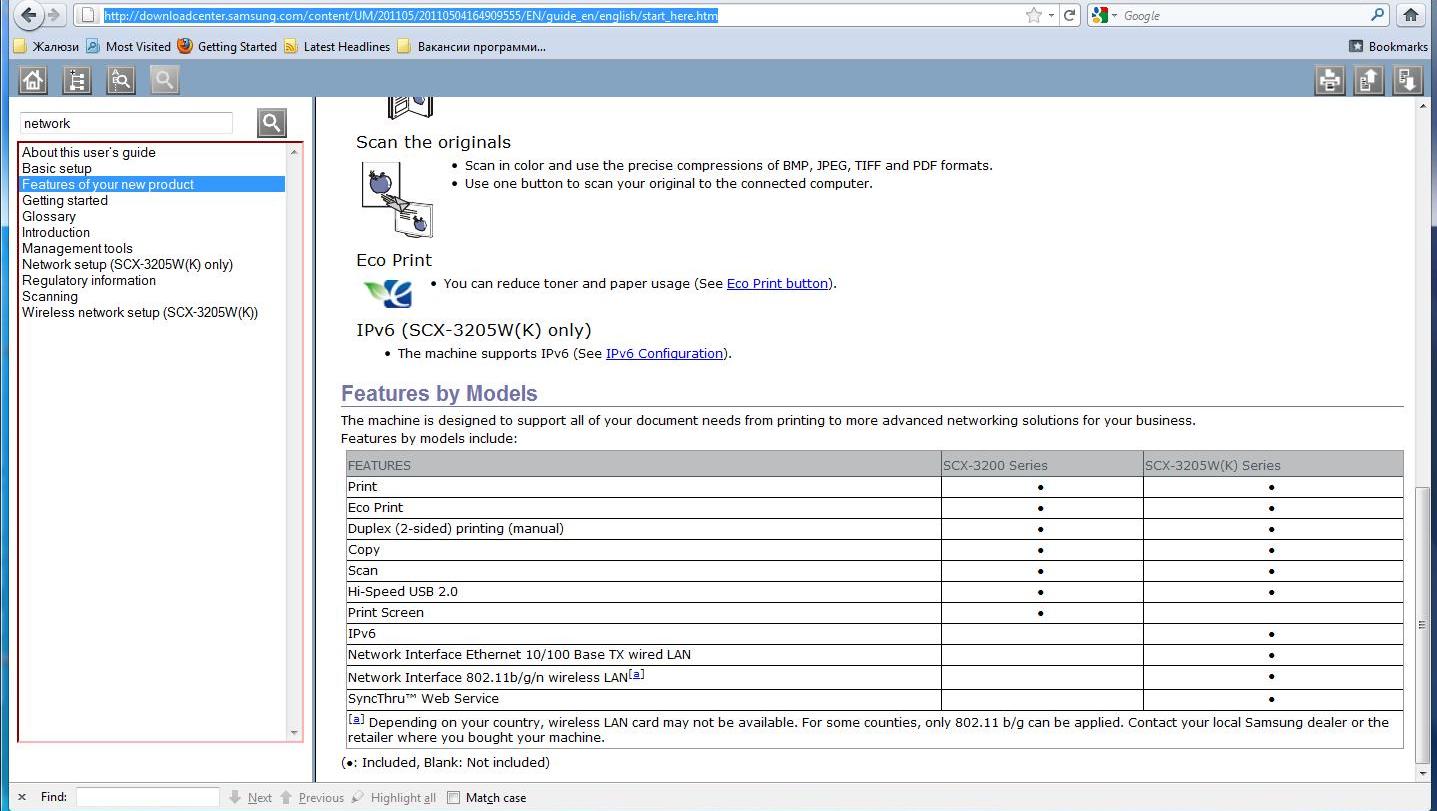This screenshot has height=811, width=1437.
Task: Select Regulatory information search result
Action: [x=89, y=280]
